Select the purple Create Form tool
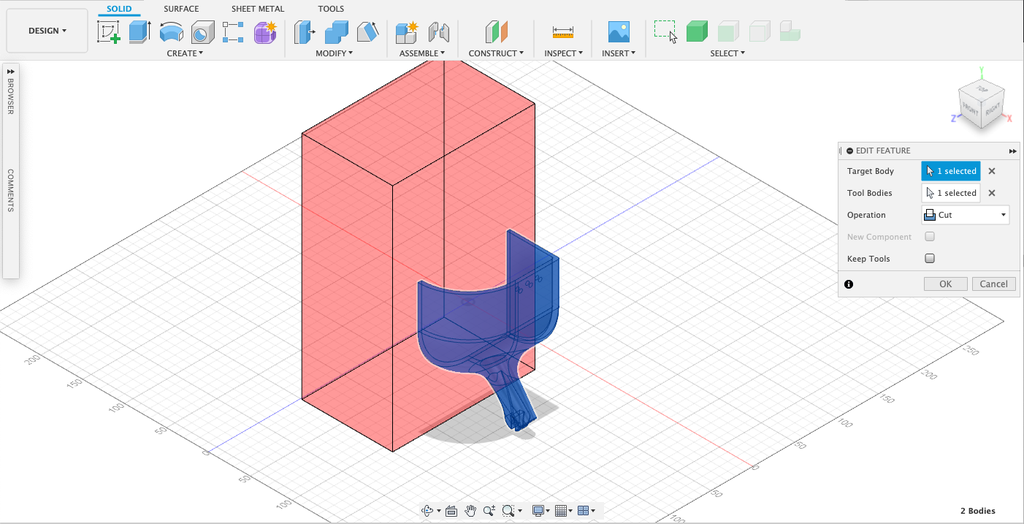1024x524 pixels. pyautogui.click(x=265, y=32)
